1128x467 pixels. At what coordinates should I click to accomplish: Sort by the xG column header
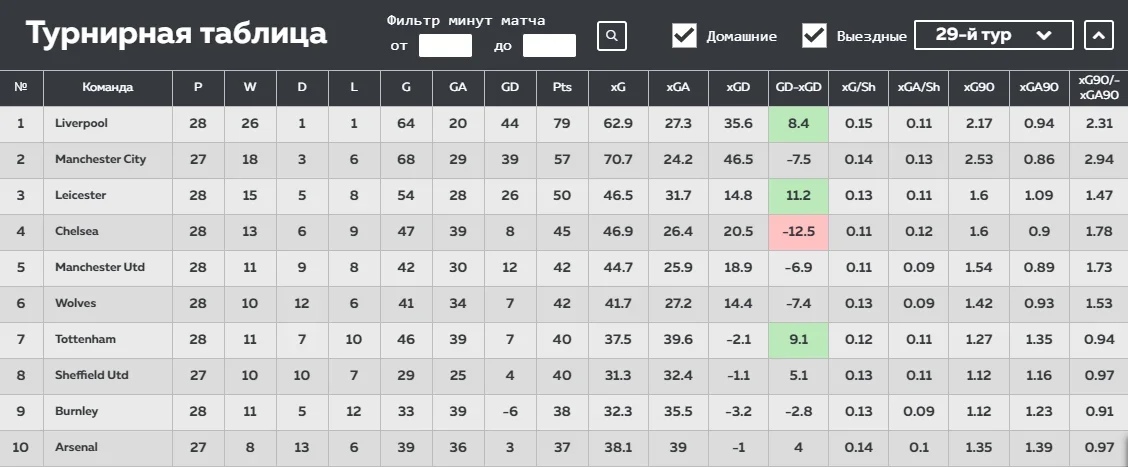pos(618,87)
